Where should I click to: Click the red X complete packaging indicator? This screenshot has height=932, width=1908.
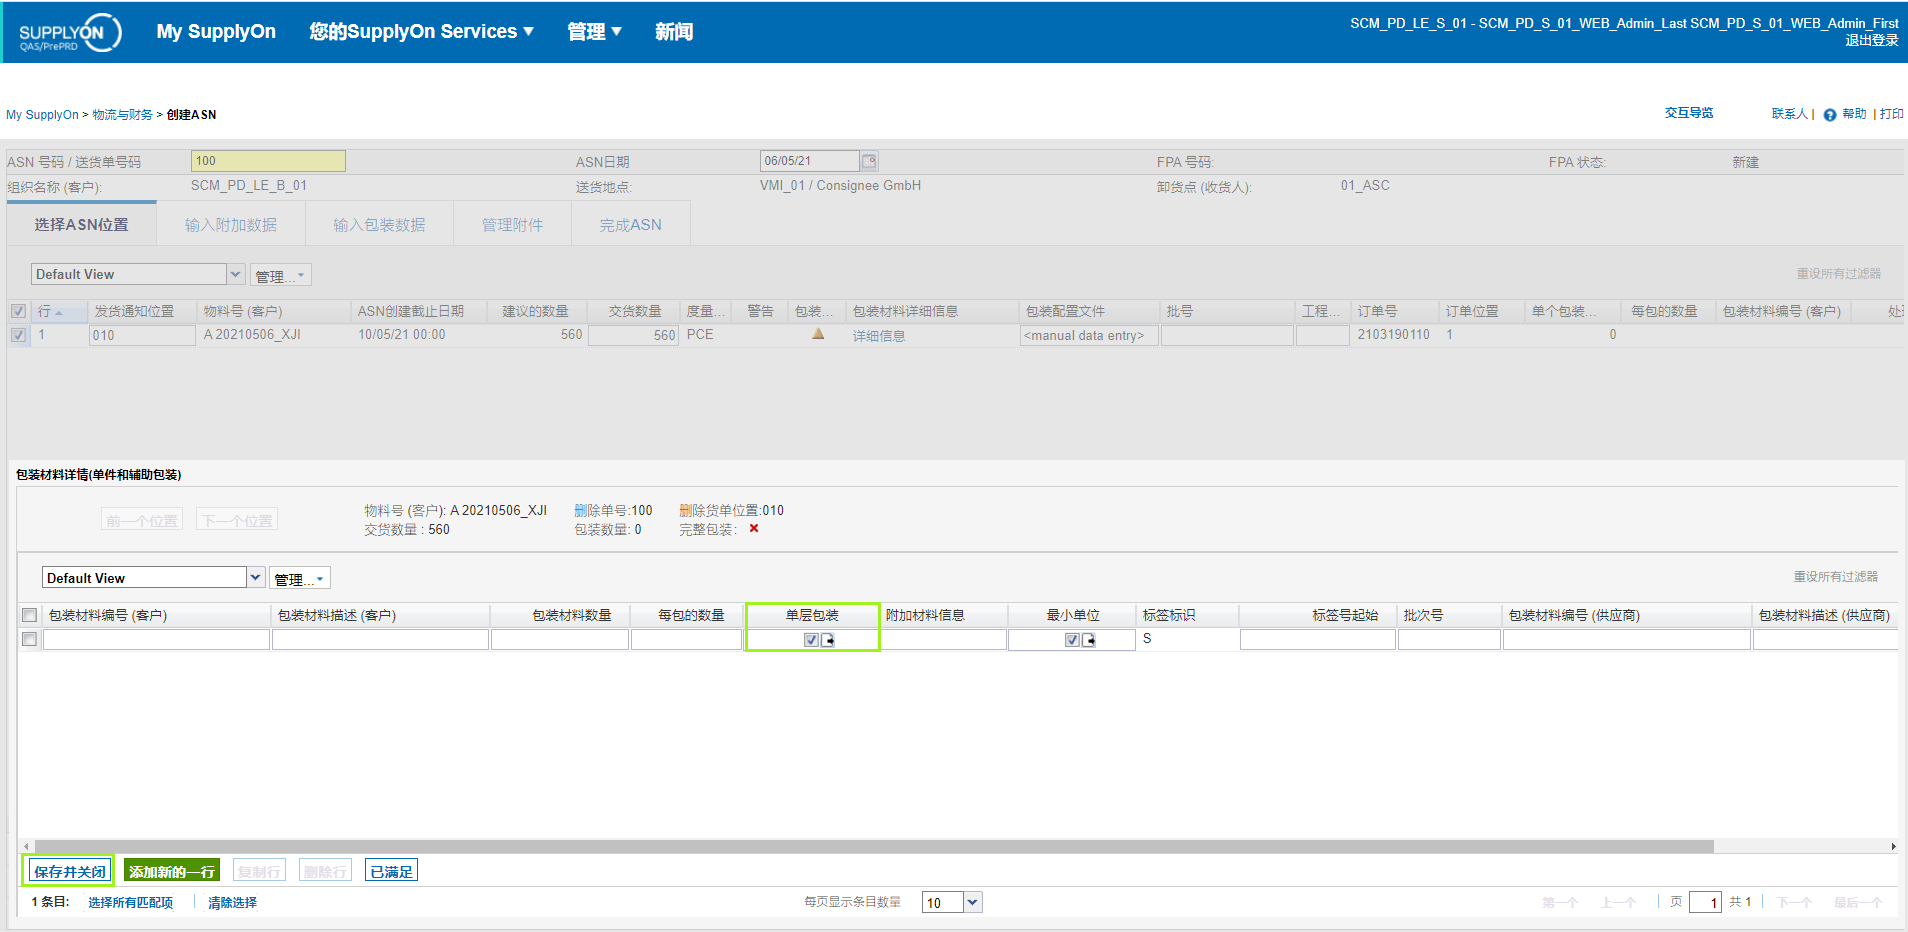tap(754, 529)
